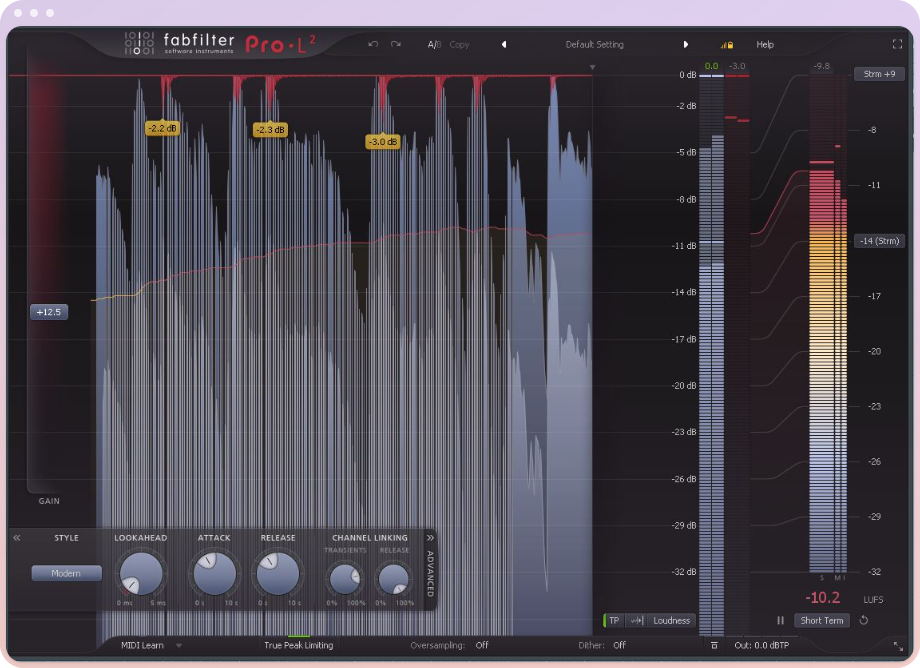Image resolution: width=920 pixels, height=668 pixels.
Task: Click the resize handle in bottom-right corner
Action: (x=897, y=646)
